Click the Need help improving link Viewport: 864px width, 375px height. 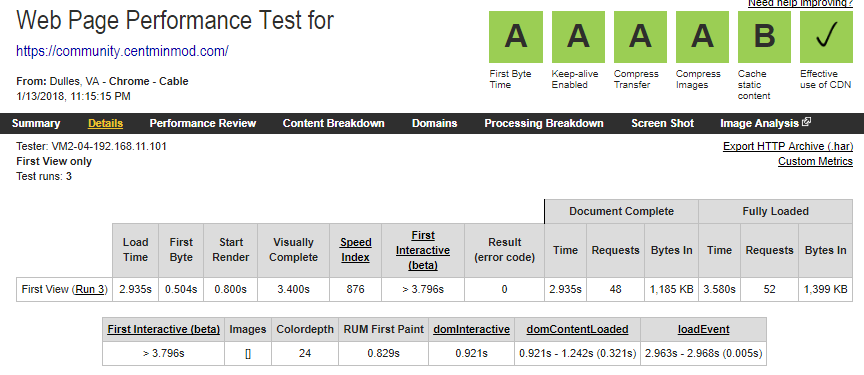tap(800, 3)
